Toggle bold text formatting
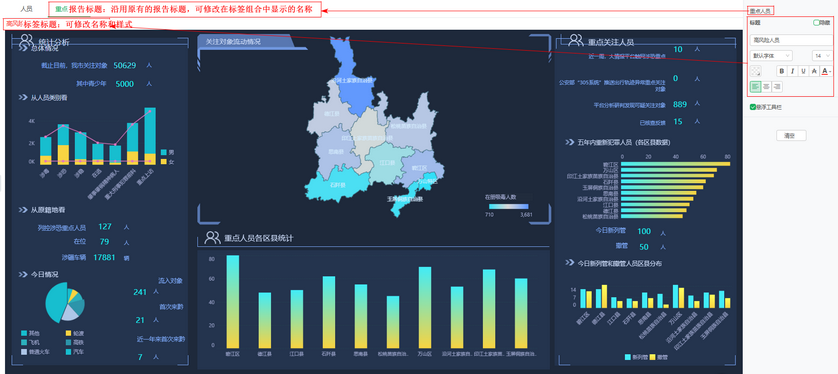This screenshot has height=374, width=838. pos(782,71)
